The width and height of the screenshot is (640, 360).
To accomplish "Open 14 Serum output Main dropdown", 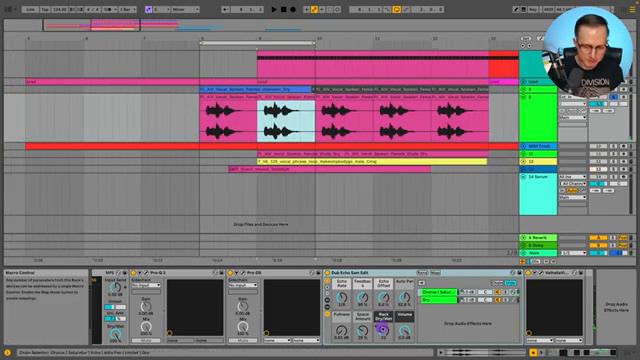I will (573, 198).
